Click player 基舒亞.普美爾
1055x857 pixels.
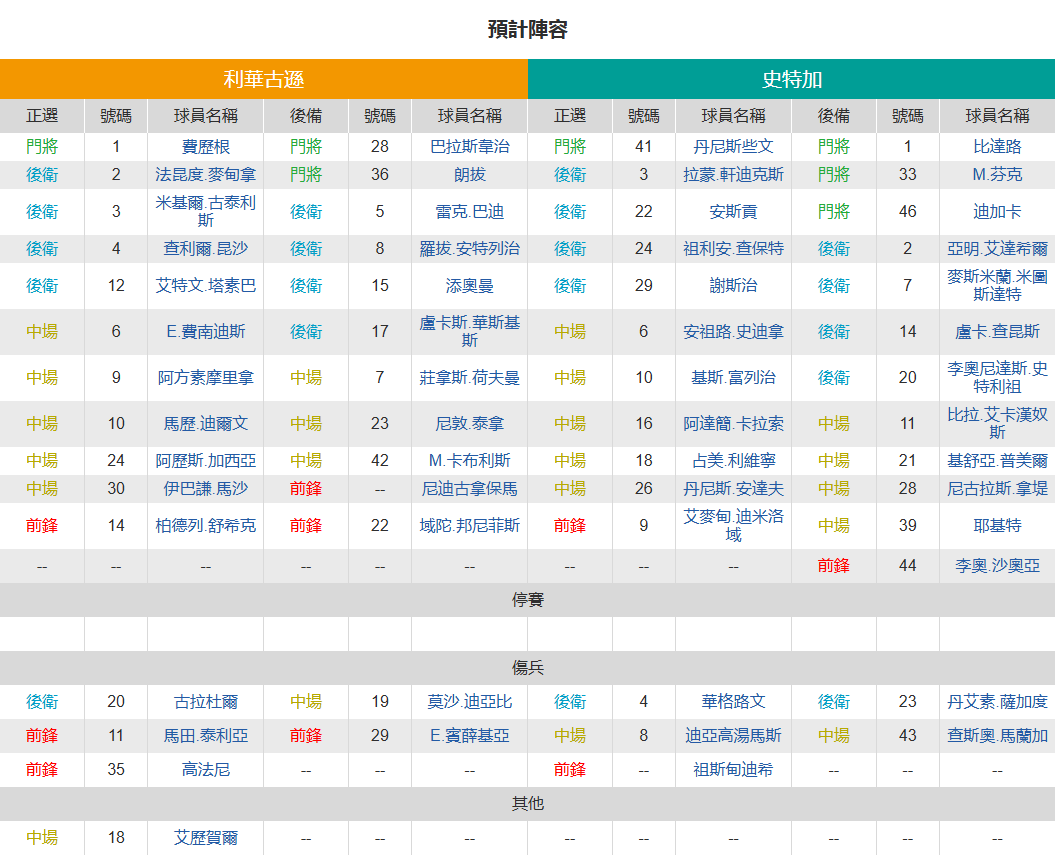[x=997, y=461]
